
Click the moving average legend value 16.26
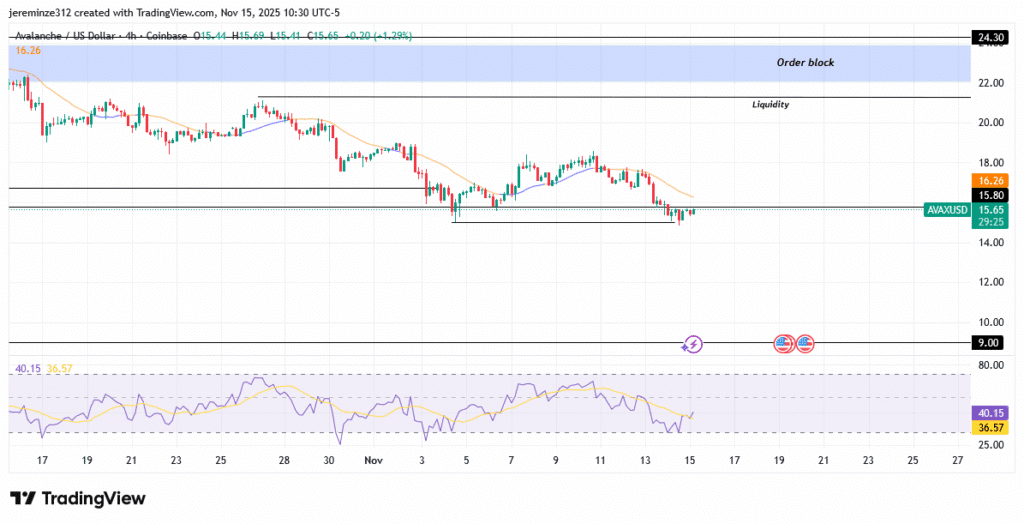[27, 50]
